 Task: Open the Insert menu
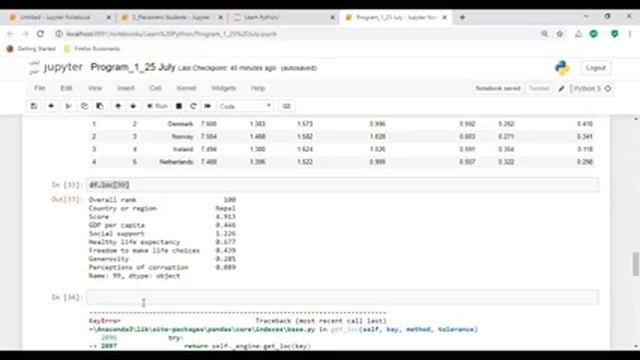coord(126,88)
